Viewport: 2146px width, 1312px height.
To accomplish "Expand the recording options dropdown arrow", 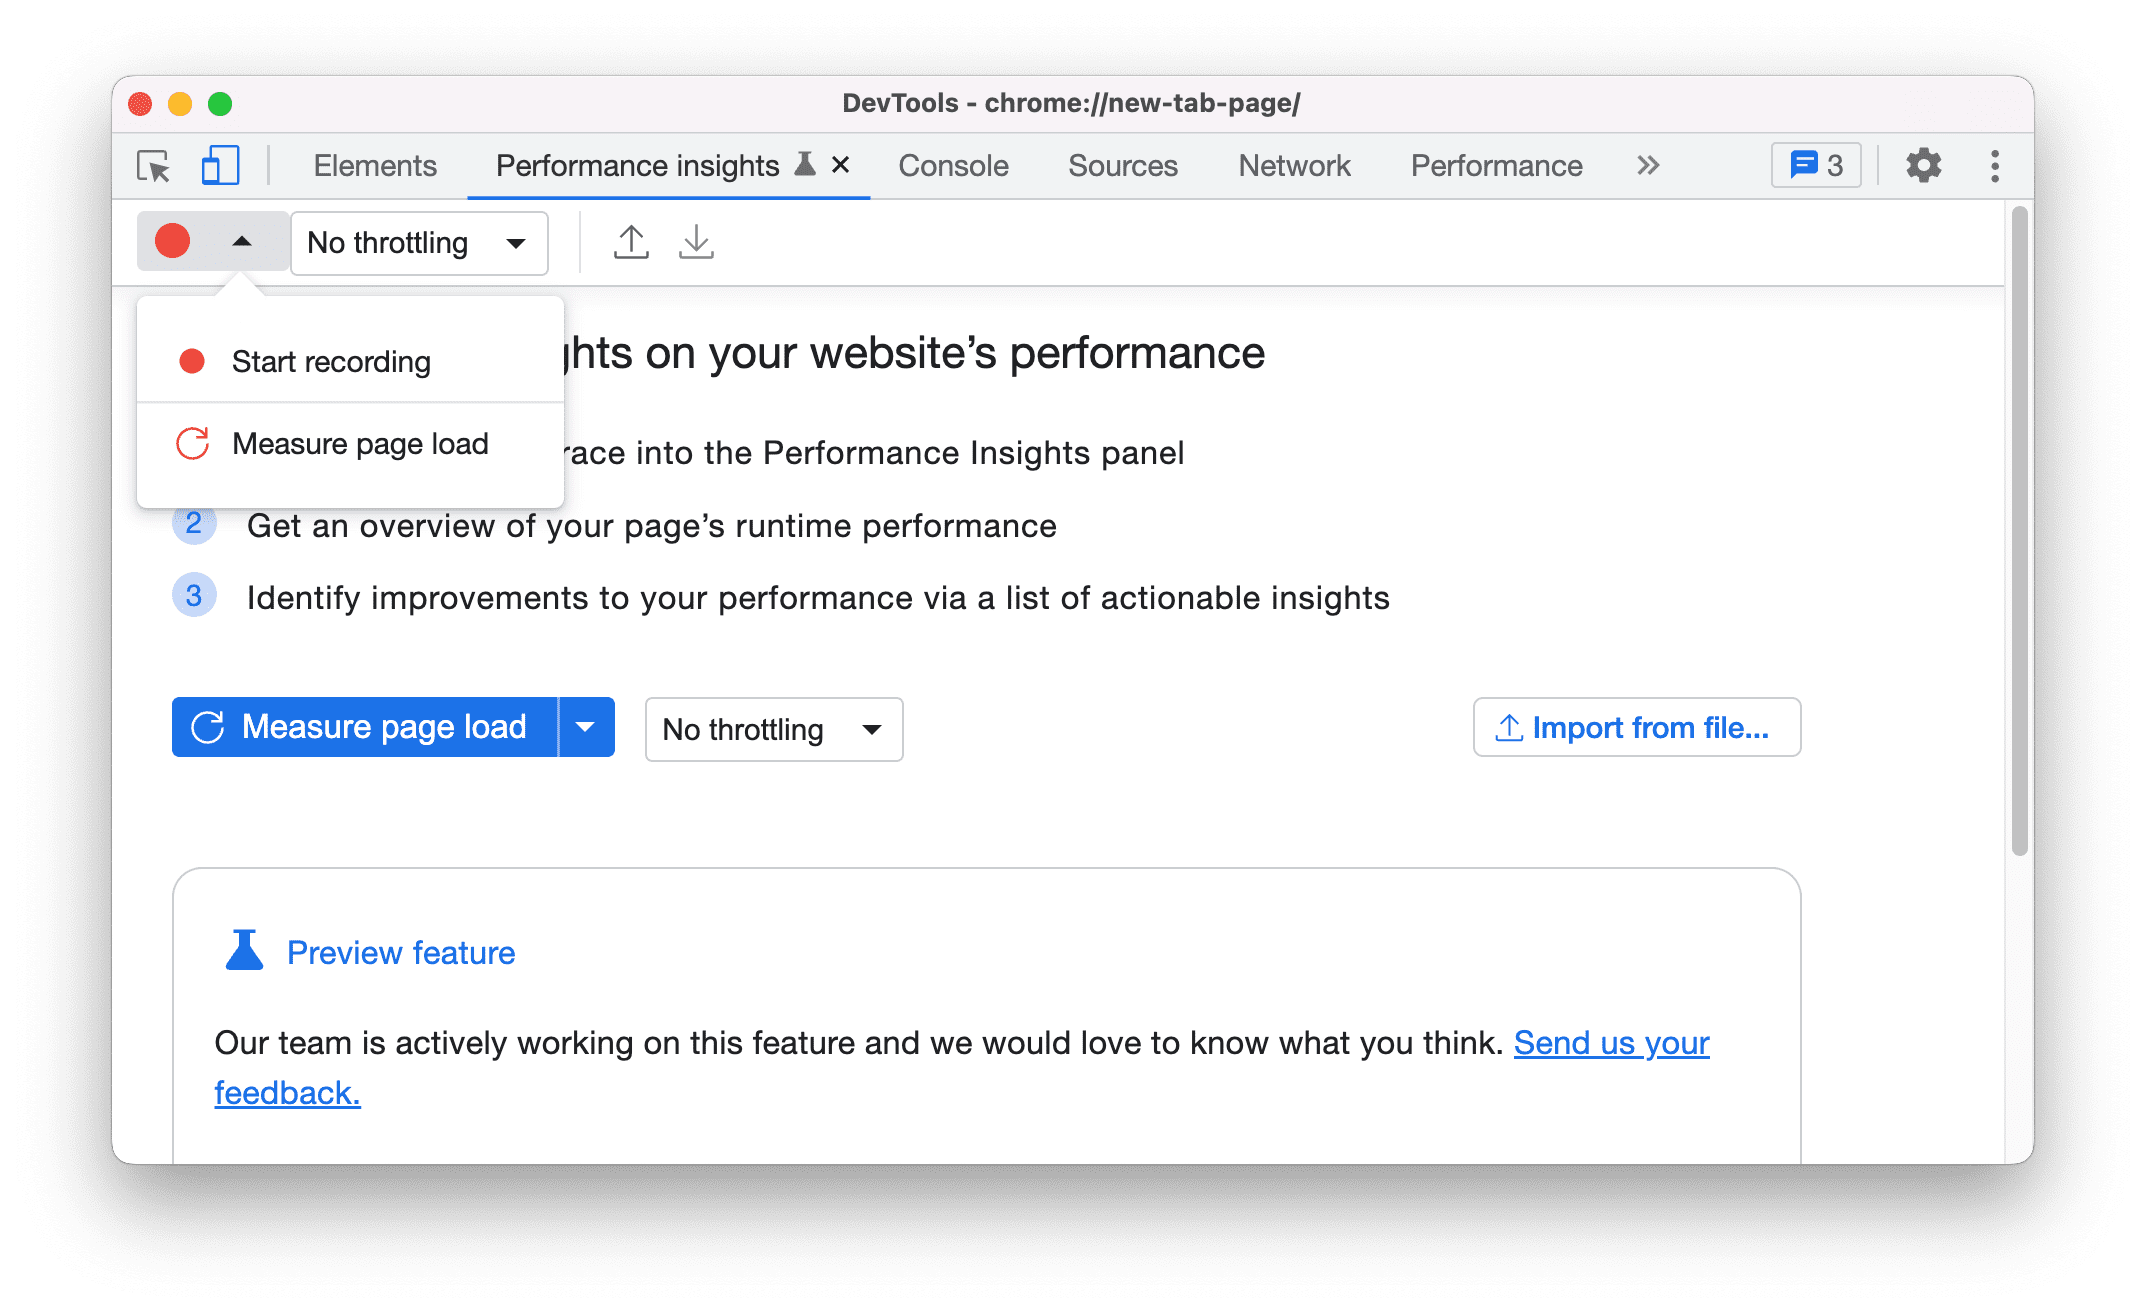I will [239, 242].
